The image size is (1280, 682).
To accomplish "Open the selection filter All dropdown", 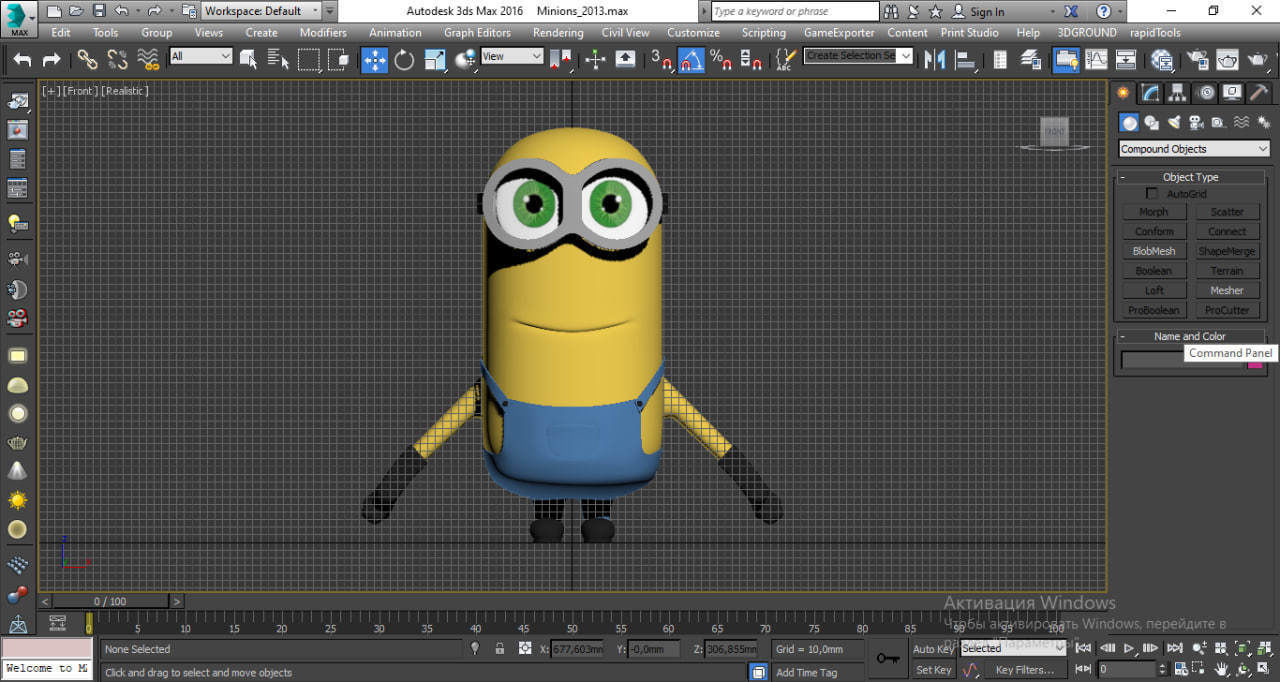I will (201, 56).
